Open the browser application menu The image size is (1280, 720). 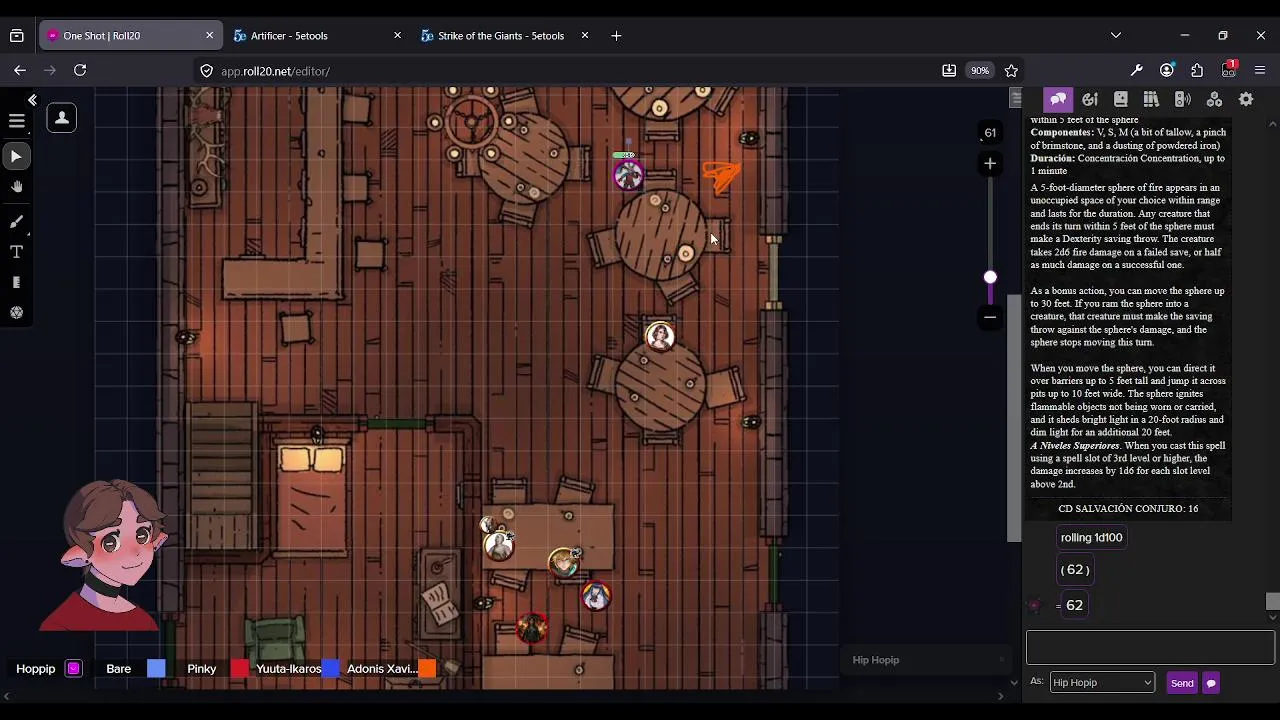[1260, 71]
